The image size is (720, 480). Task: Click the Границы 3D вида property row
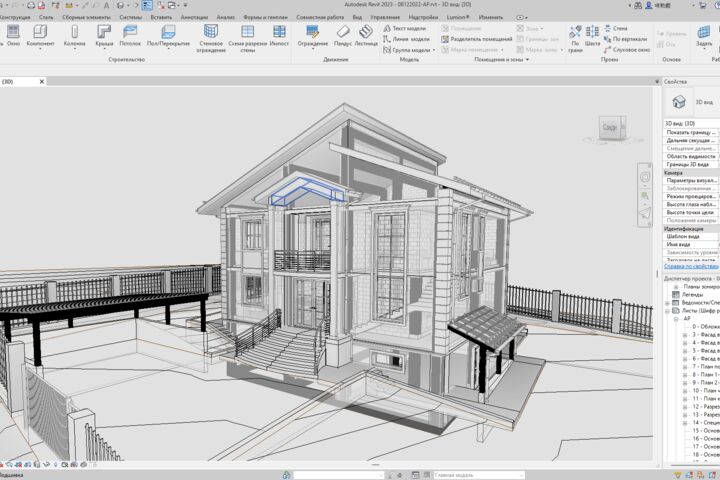[692, 164]
